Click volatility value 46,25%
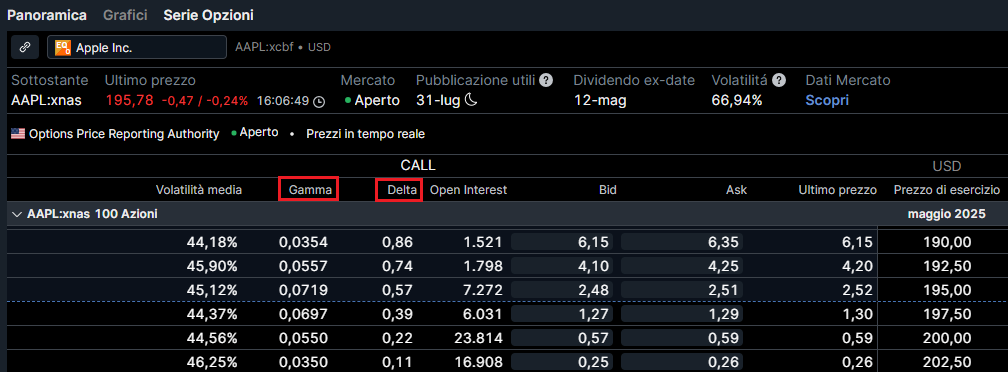1008x372 pixels. [x=212, y=362]
